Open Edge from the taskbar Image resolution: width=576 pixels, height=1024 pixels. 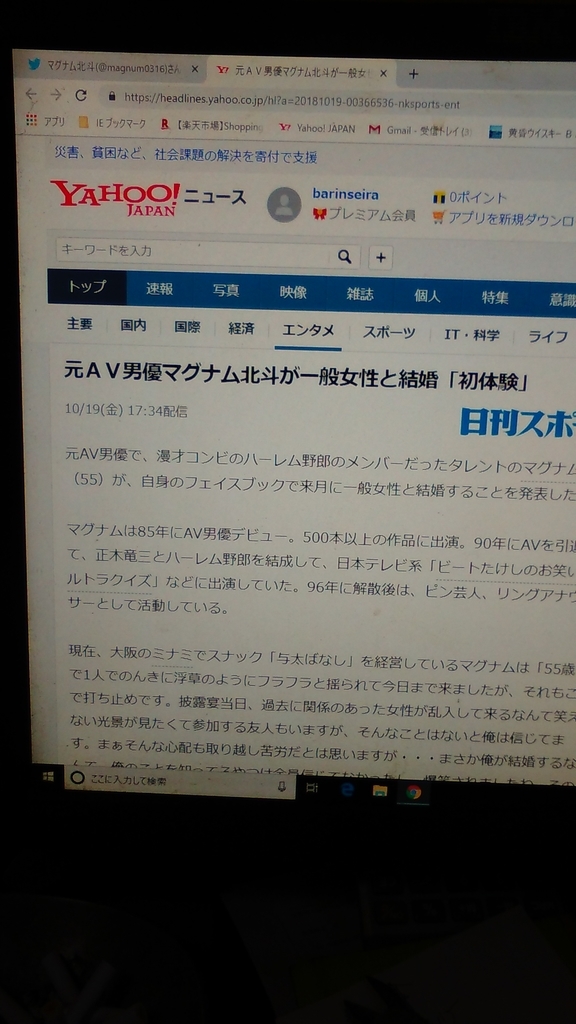coord(347,790)
